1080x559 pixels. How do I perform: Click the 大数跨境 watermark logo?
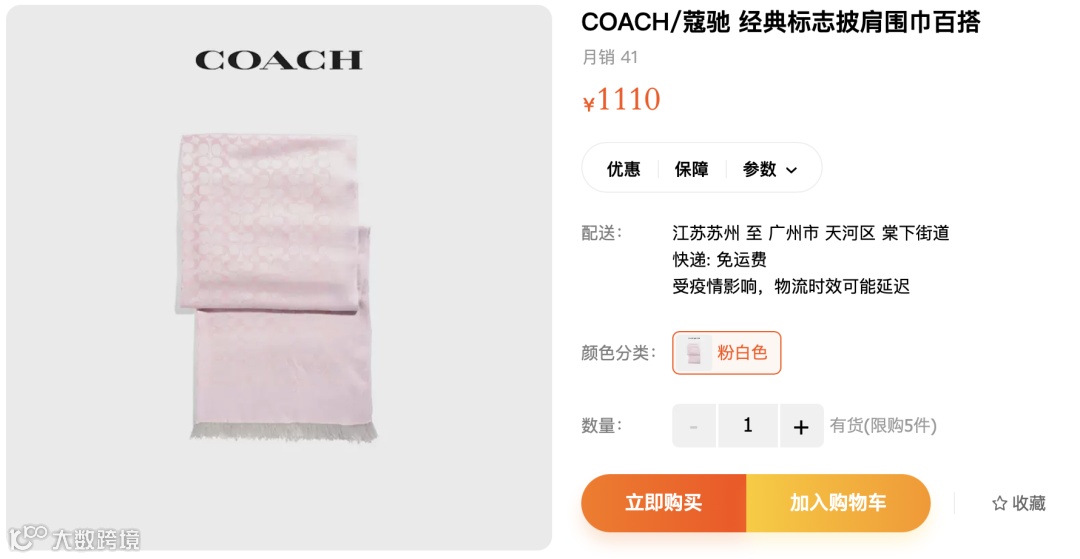click(74, 538)
